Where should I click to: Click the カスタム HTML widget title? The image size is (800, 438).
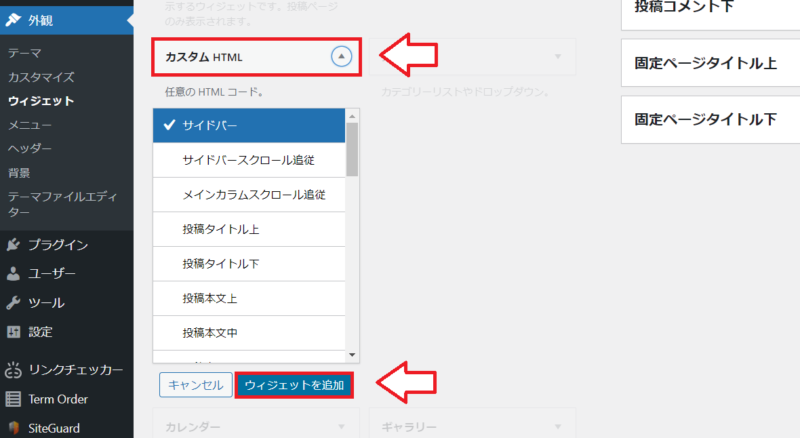tap(204, 57)
